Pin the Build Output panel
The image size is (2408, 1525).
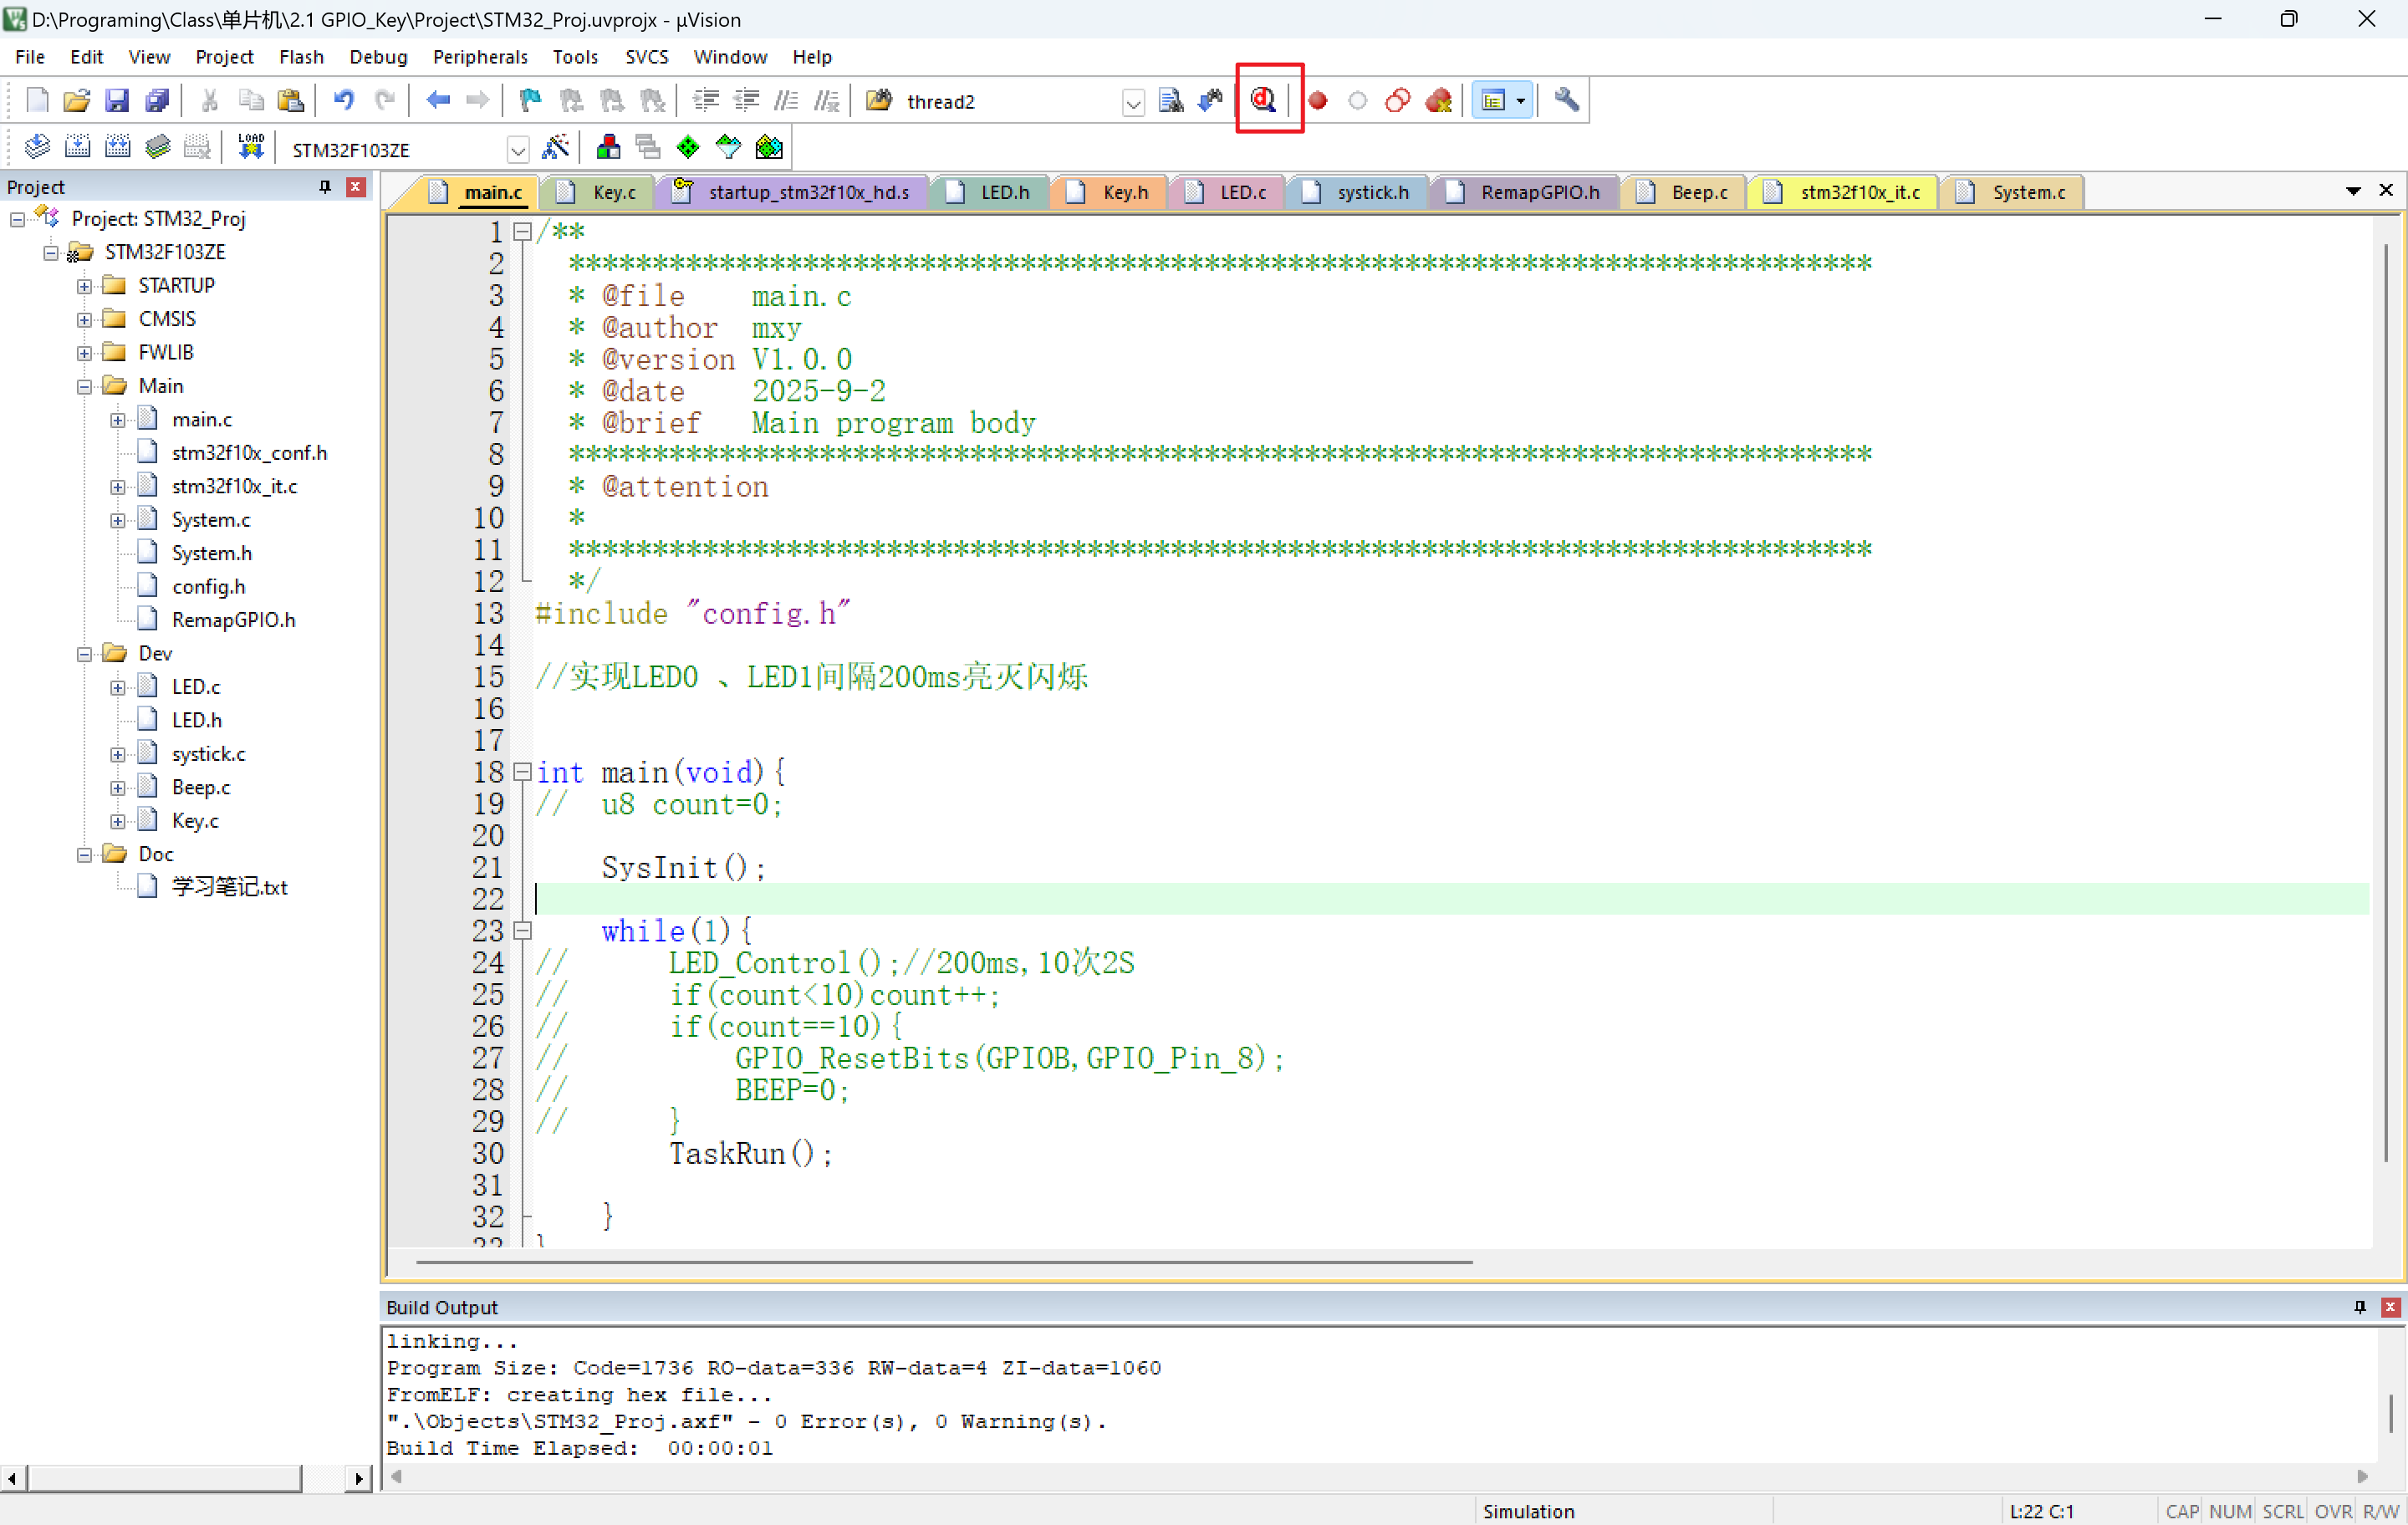tap(2360, 1307)
